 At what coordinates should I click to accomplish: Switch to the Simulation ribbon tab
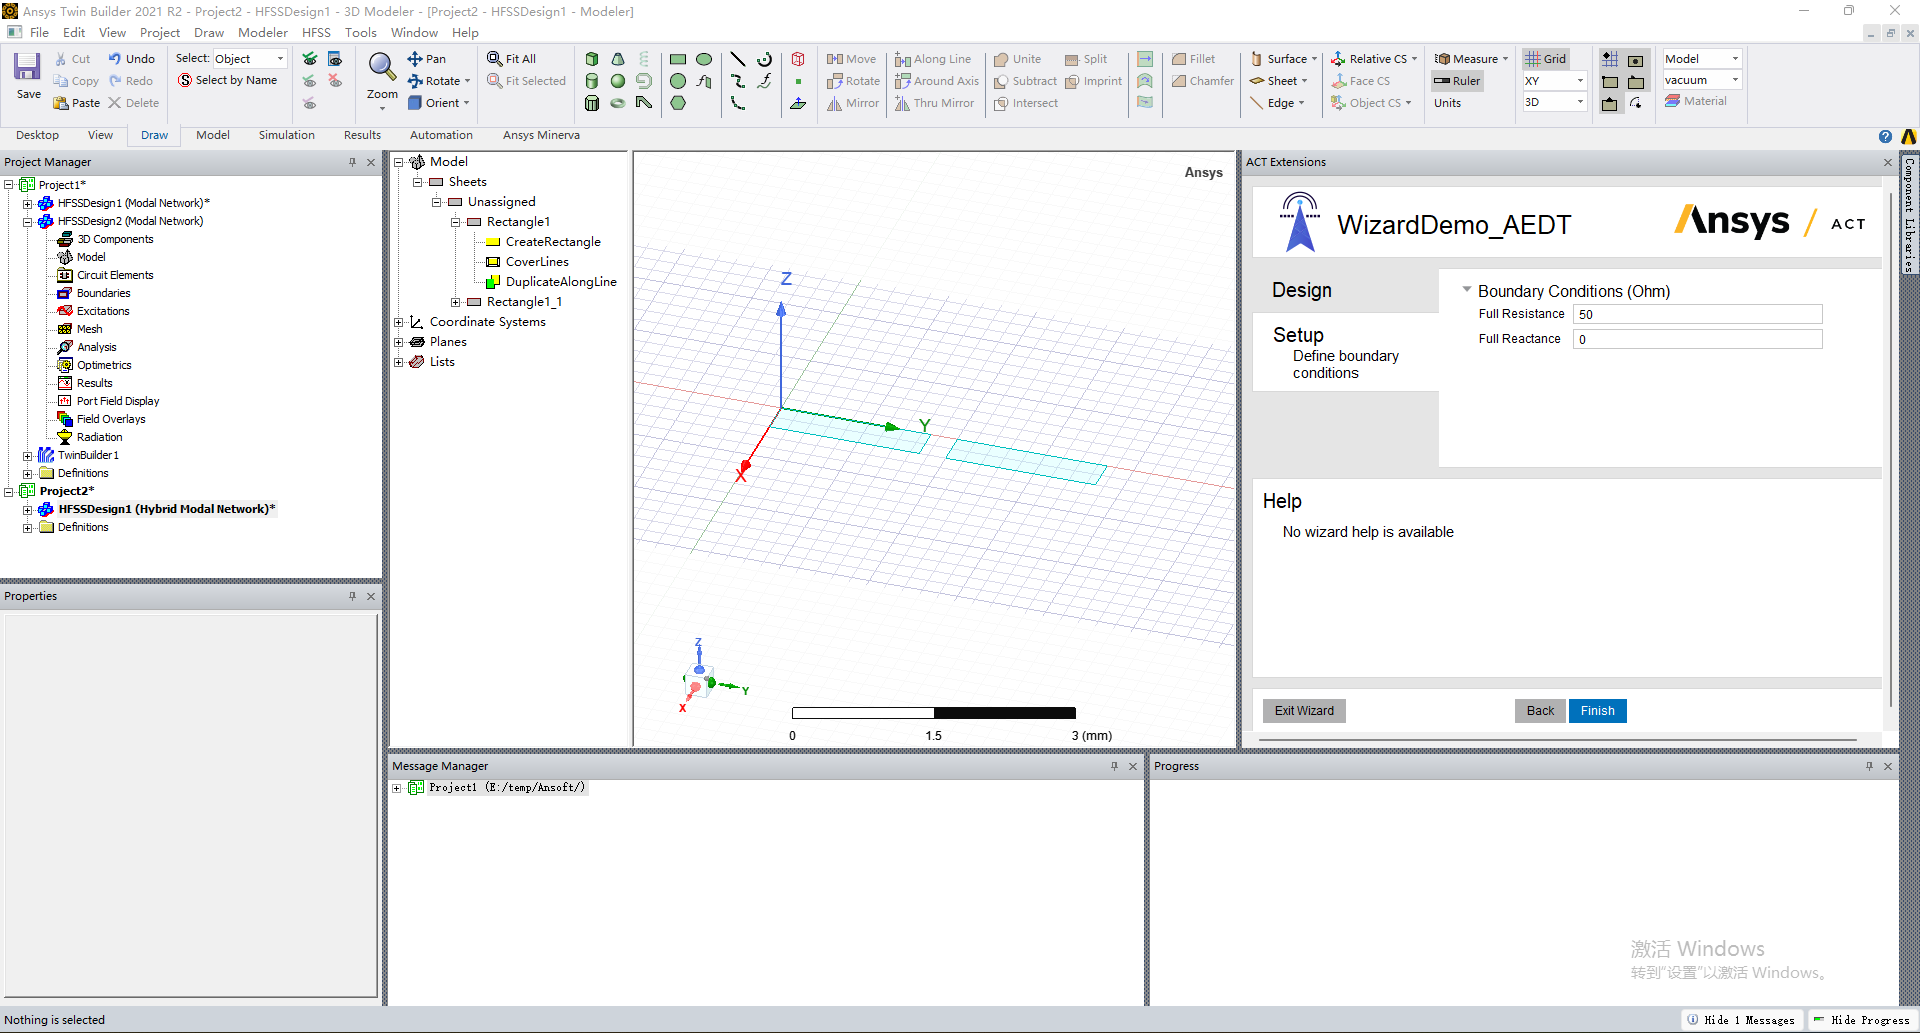click(x=286, y=135)
